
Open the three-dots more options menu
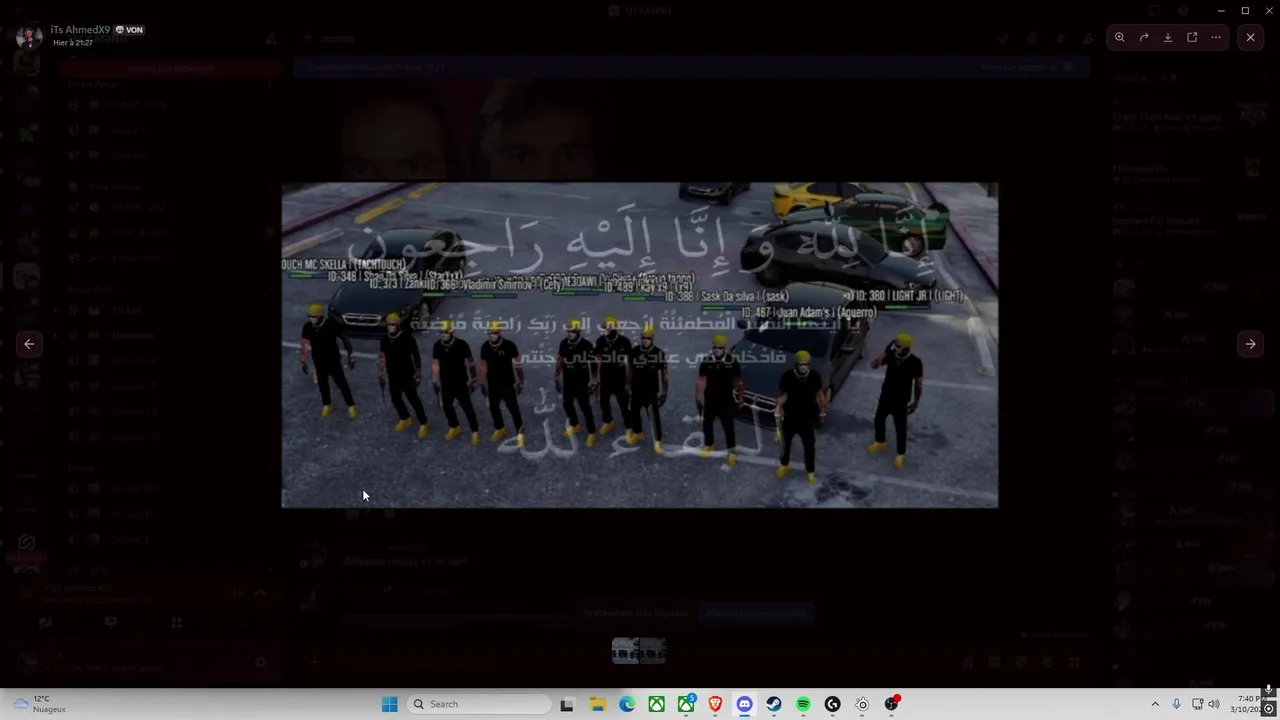pyautogui.click(x=1216, y=37)
